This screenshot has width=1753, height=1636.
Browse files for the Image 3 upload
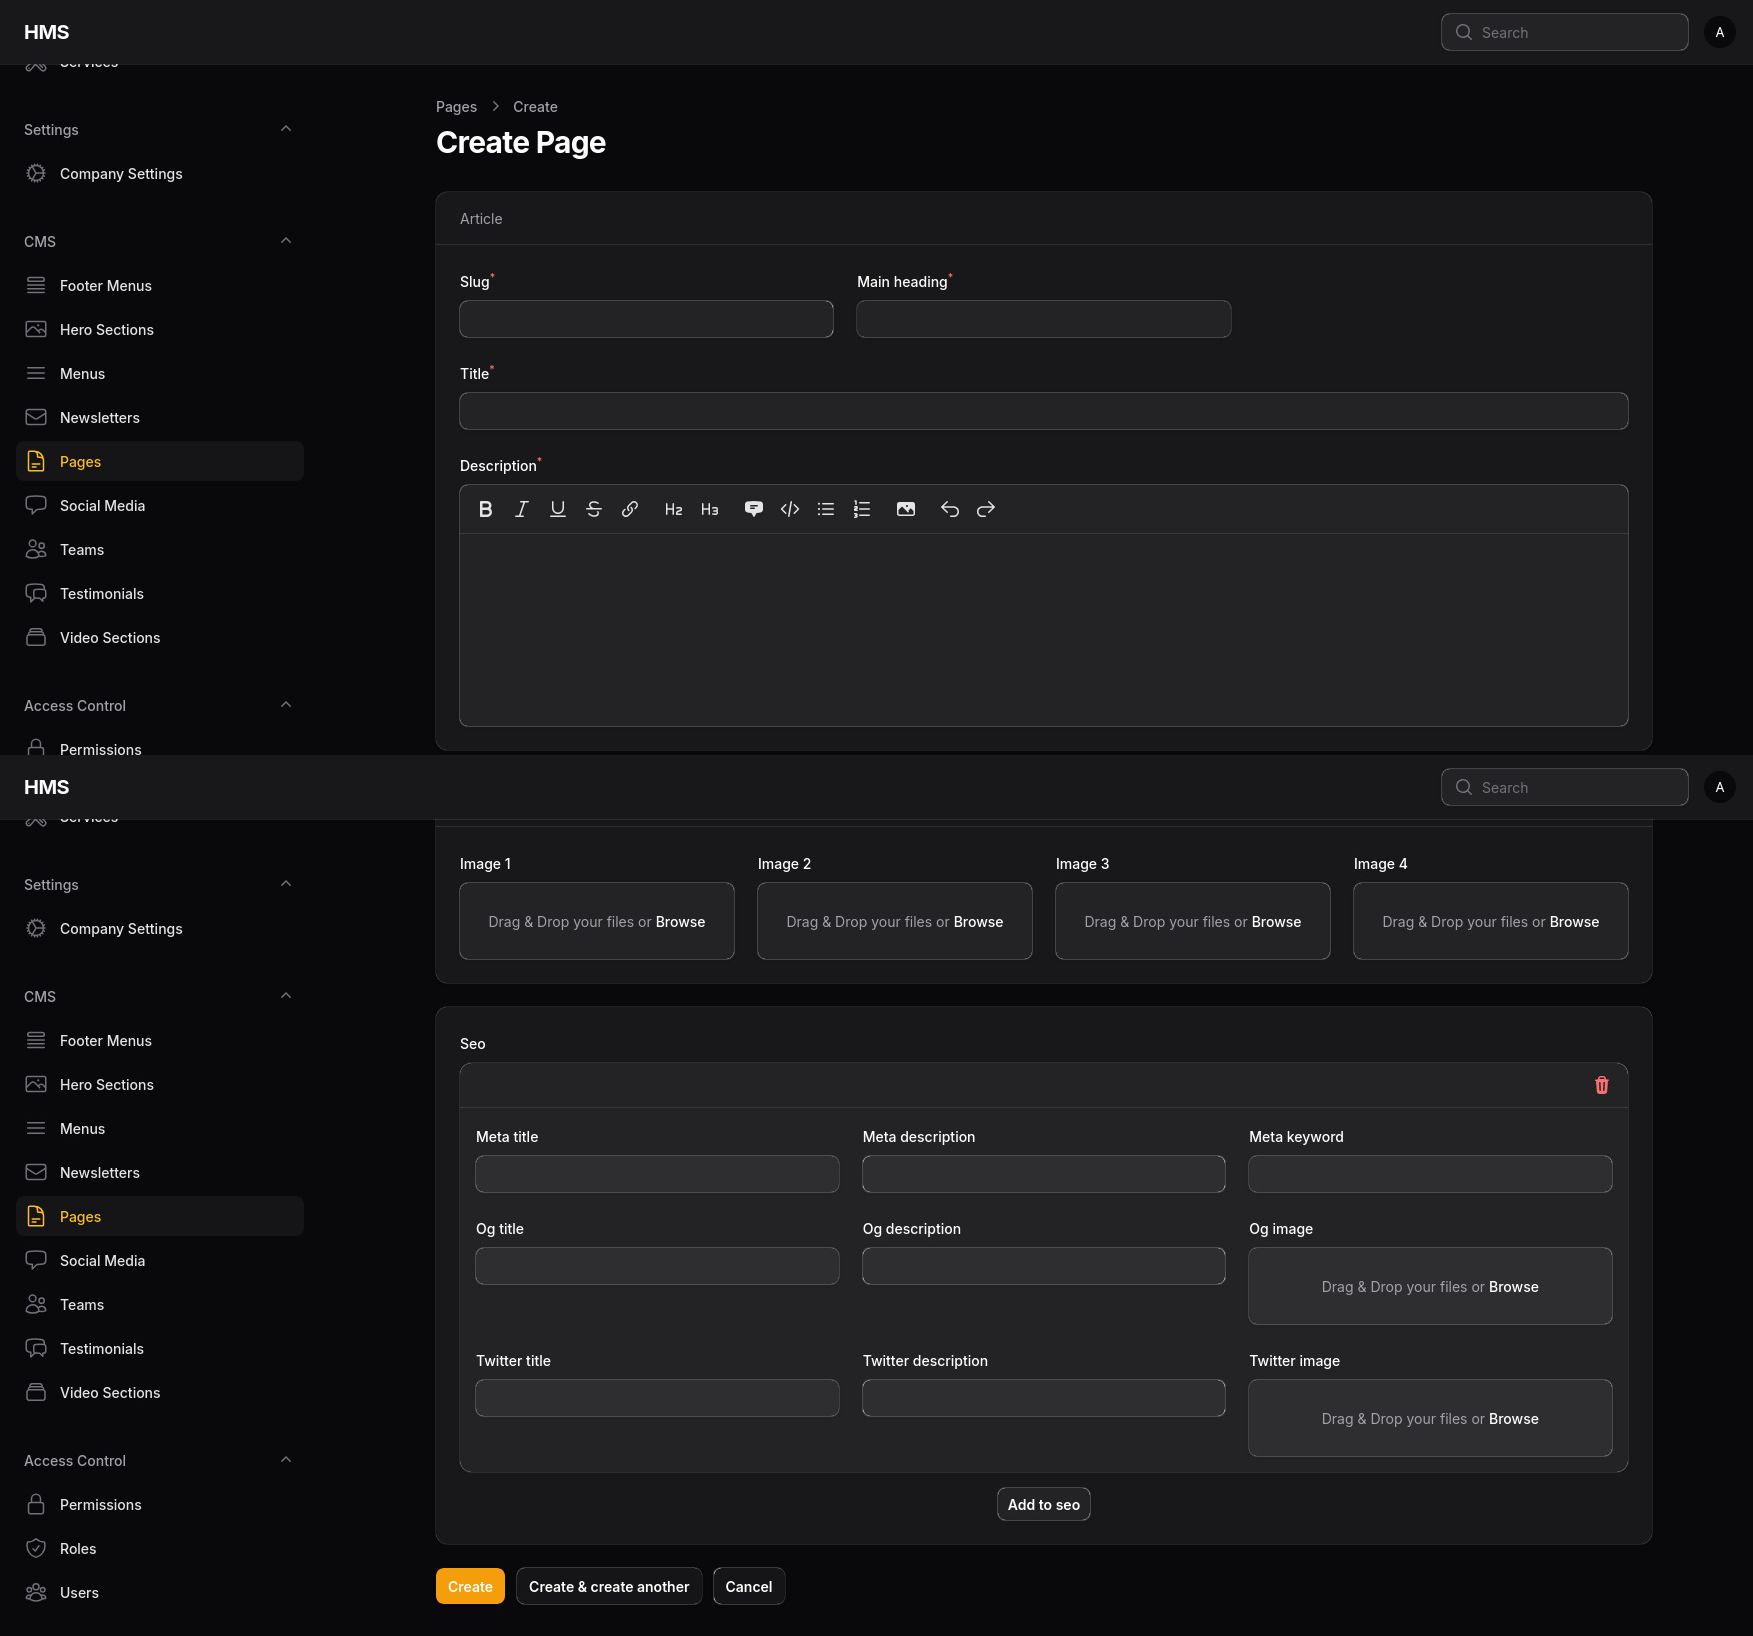tap(1276, 922)
